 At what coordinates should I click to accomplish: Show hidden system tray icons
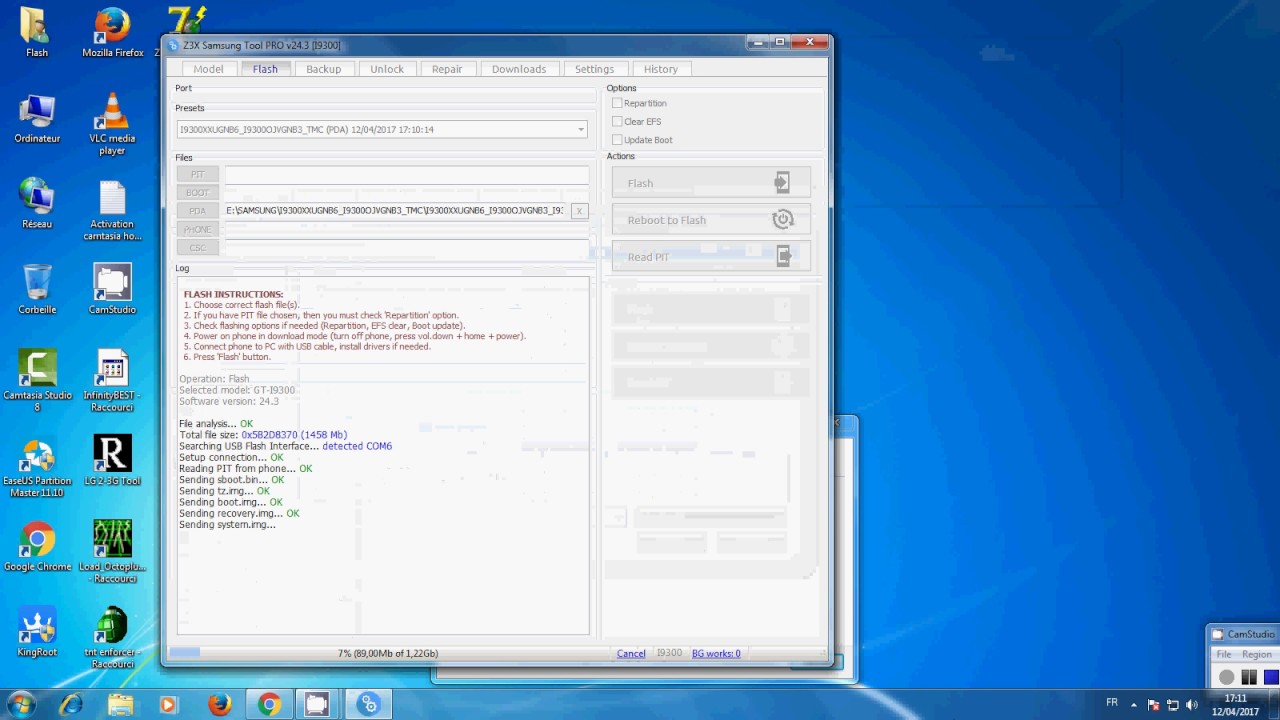1134,705
